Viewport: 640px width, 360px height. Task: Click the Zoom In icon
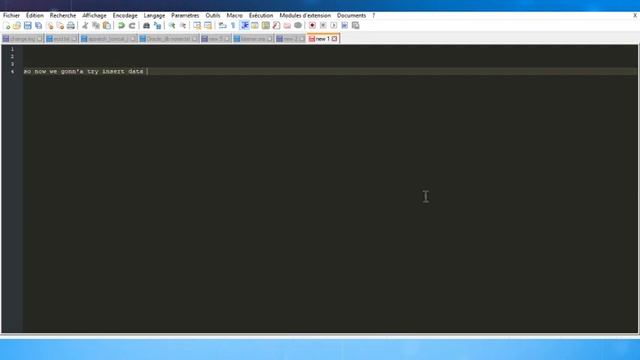point(172,26)
